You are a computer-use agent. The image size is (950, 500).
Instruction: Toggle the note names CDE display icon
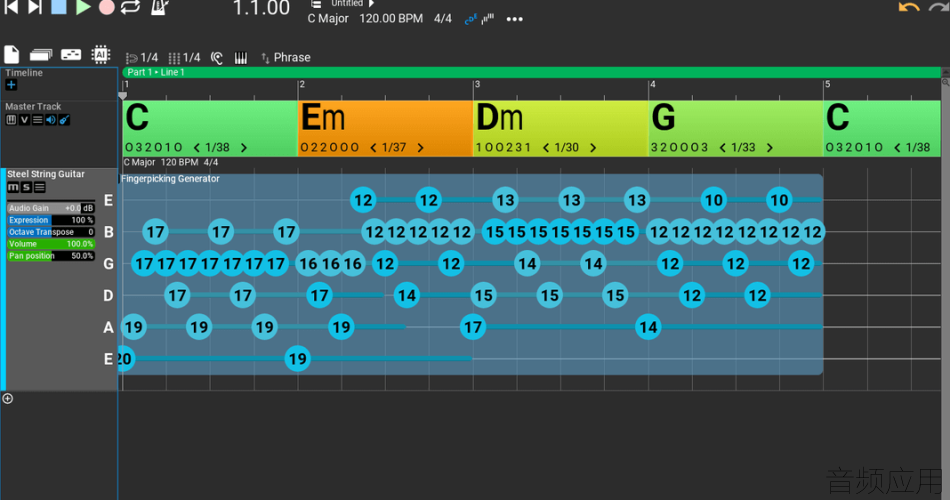tap(470, 19)
